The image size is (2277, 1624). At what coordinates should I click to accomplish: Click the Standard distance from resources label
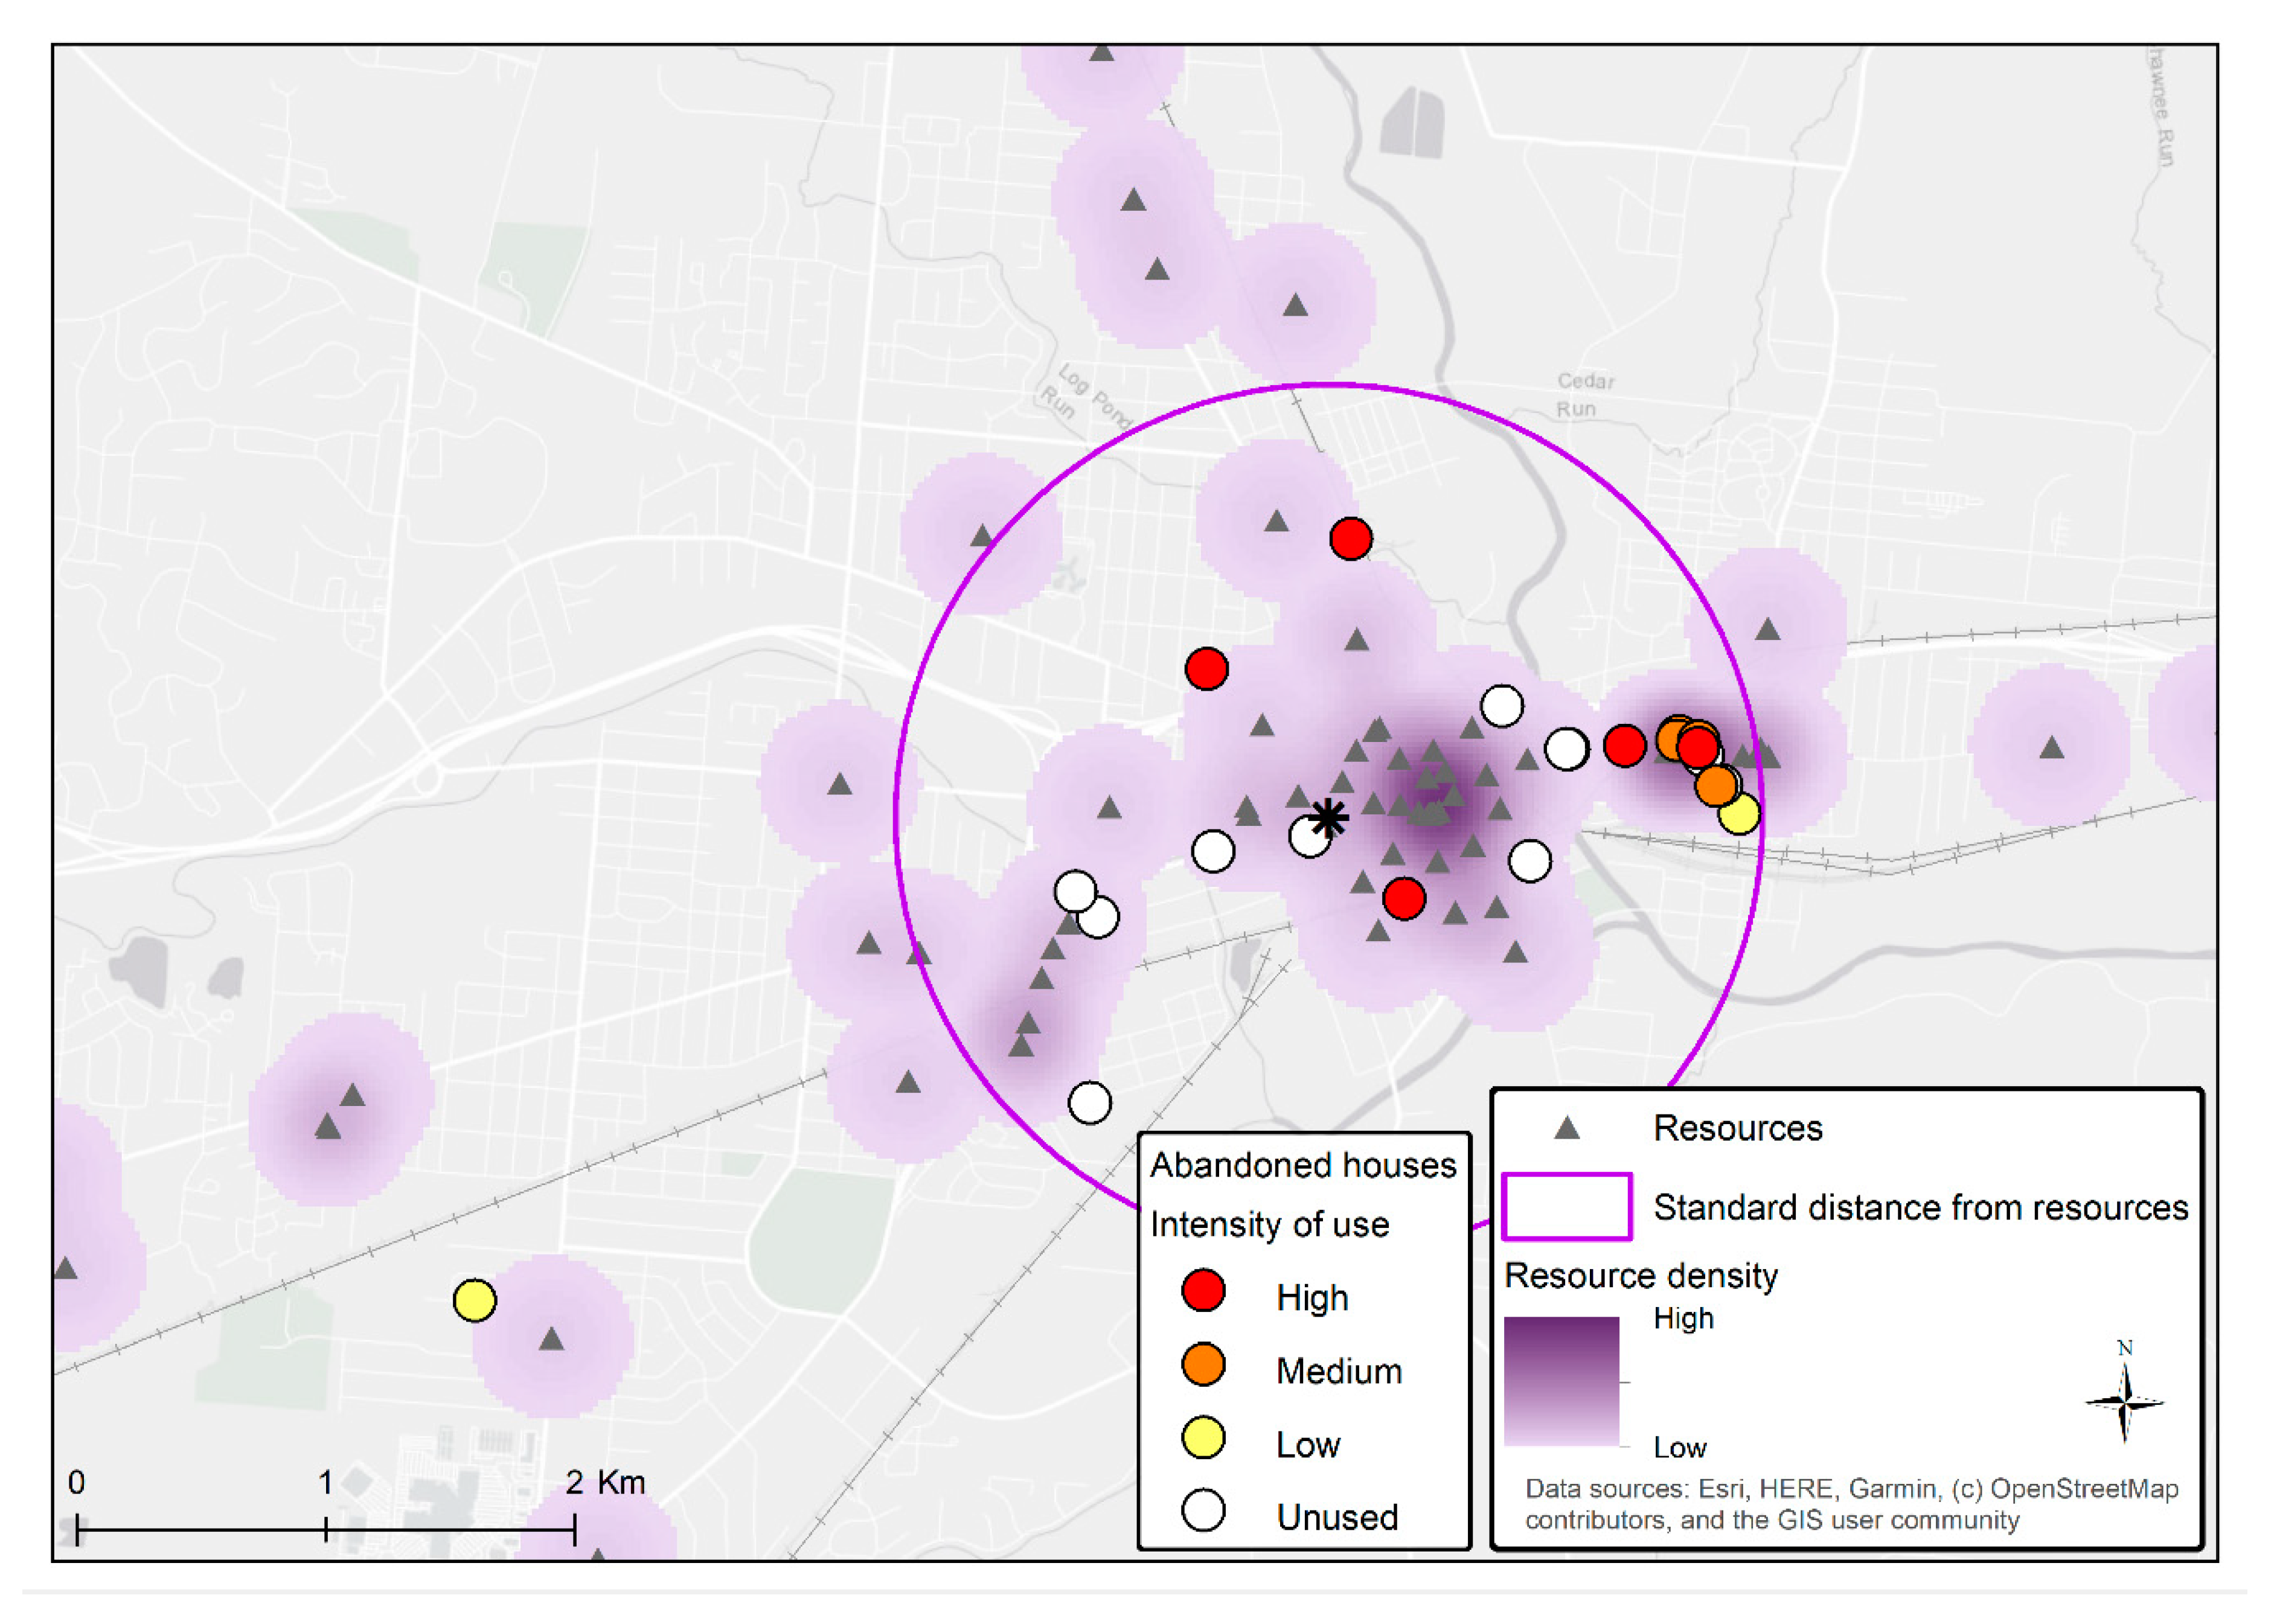[1920, 1207]
